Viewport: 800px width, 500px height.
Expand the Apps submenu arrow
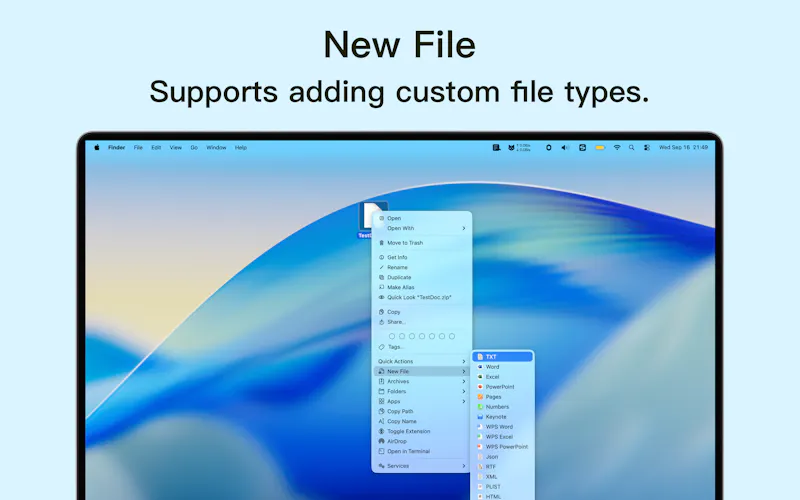coord(464,402)
